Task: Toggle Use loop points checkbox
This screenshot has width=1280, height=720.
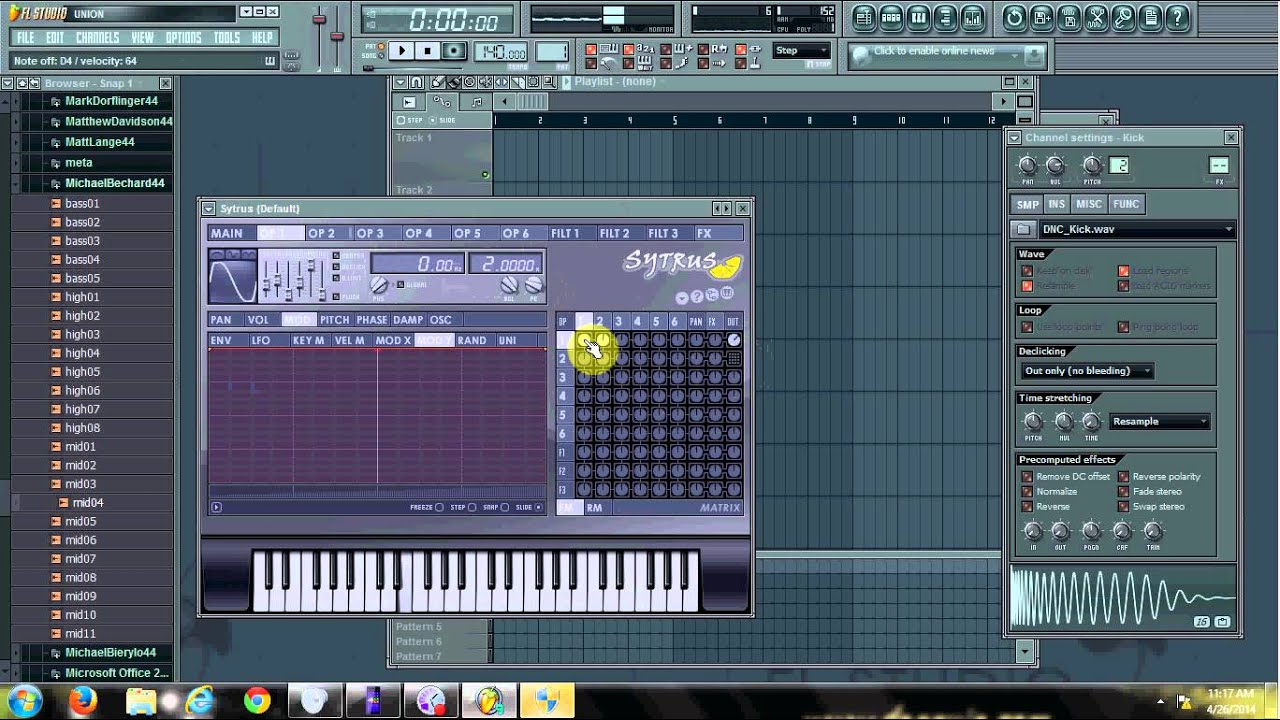Action: click(x=1026, y=327)
